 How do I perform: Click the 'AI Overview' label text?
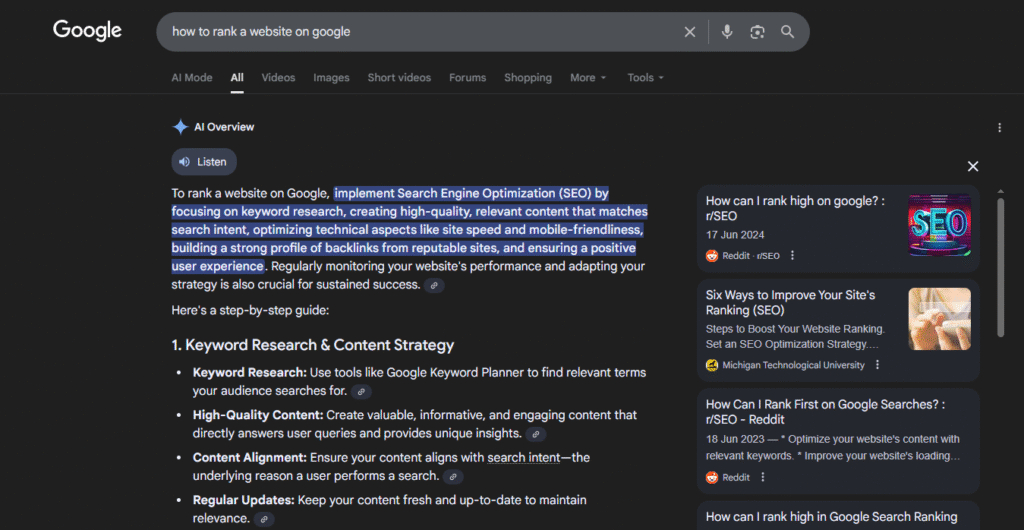[x=224, y=127]
